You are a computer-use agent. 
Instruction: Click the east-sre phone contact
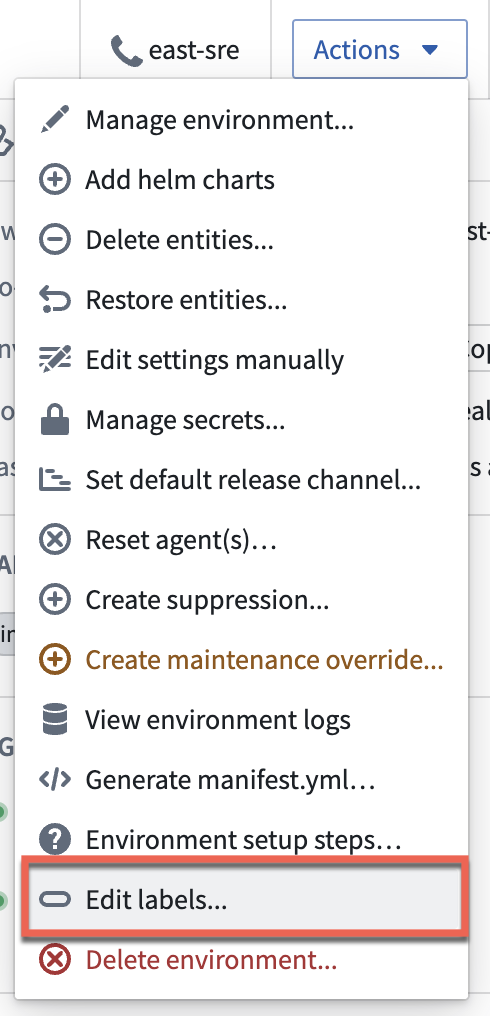pyautogui.click(x=175, y=50)
